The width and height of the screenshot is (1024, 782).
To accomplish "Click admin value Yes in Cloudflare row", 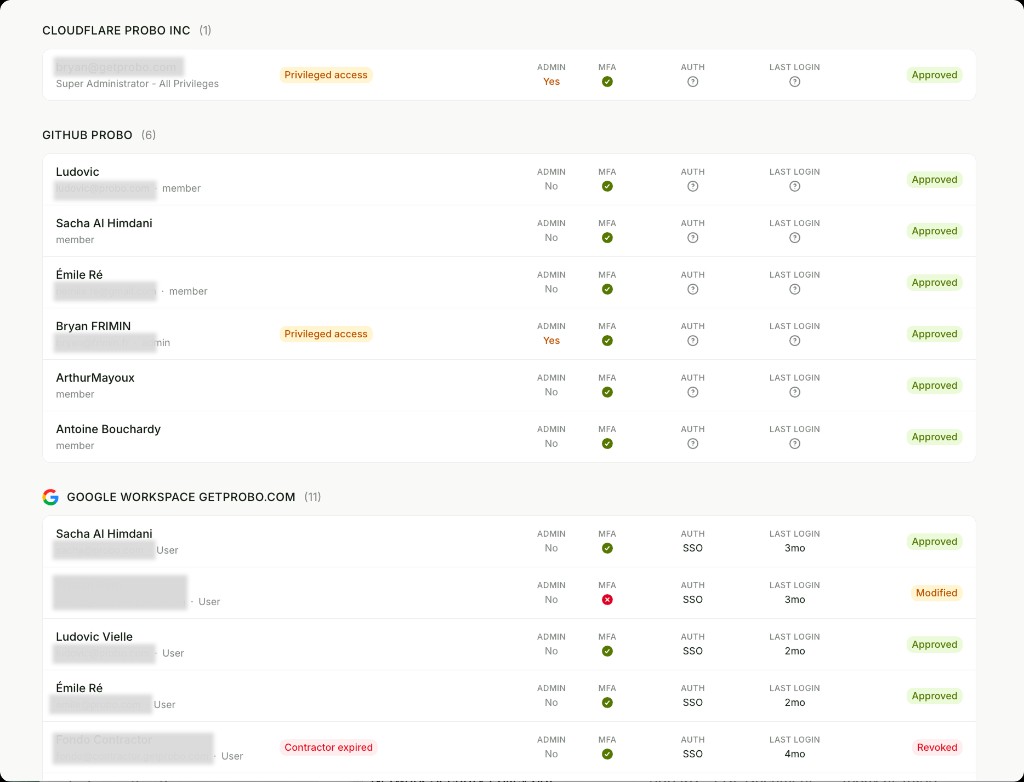I will pyautogui.click(x=552, y=82).
